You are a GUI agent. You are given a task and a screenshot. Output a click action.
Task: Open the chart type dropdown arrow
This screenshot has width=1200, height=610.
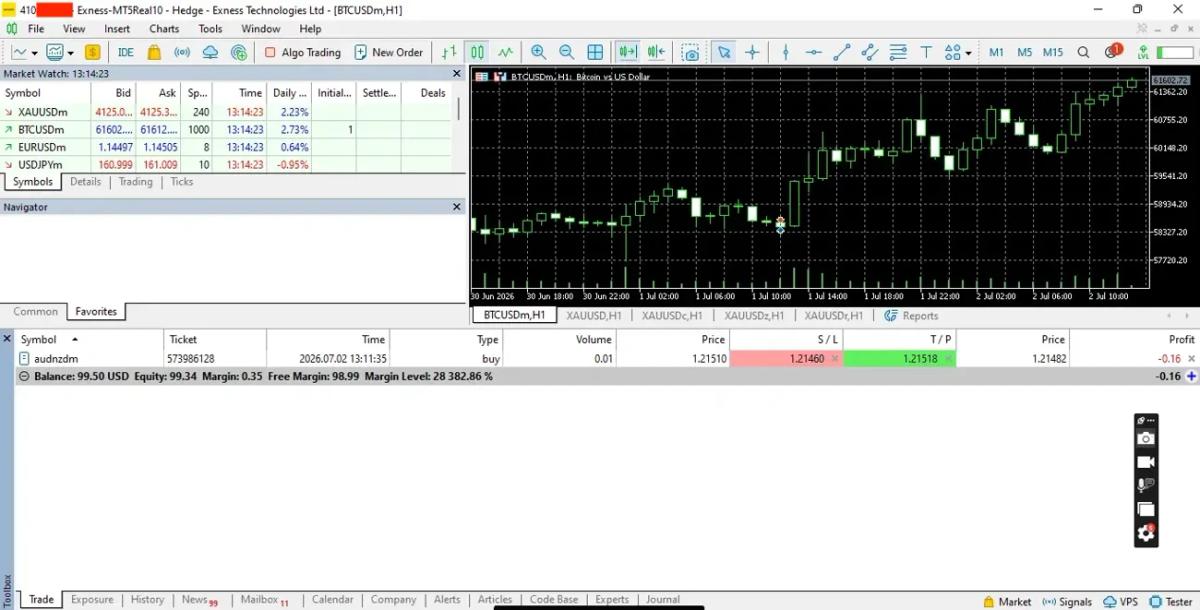pos(35,53)
